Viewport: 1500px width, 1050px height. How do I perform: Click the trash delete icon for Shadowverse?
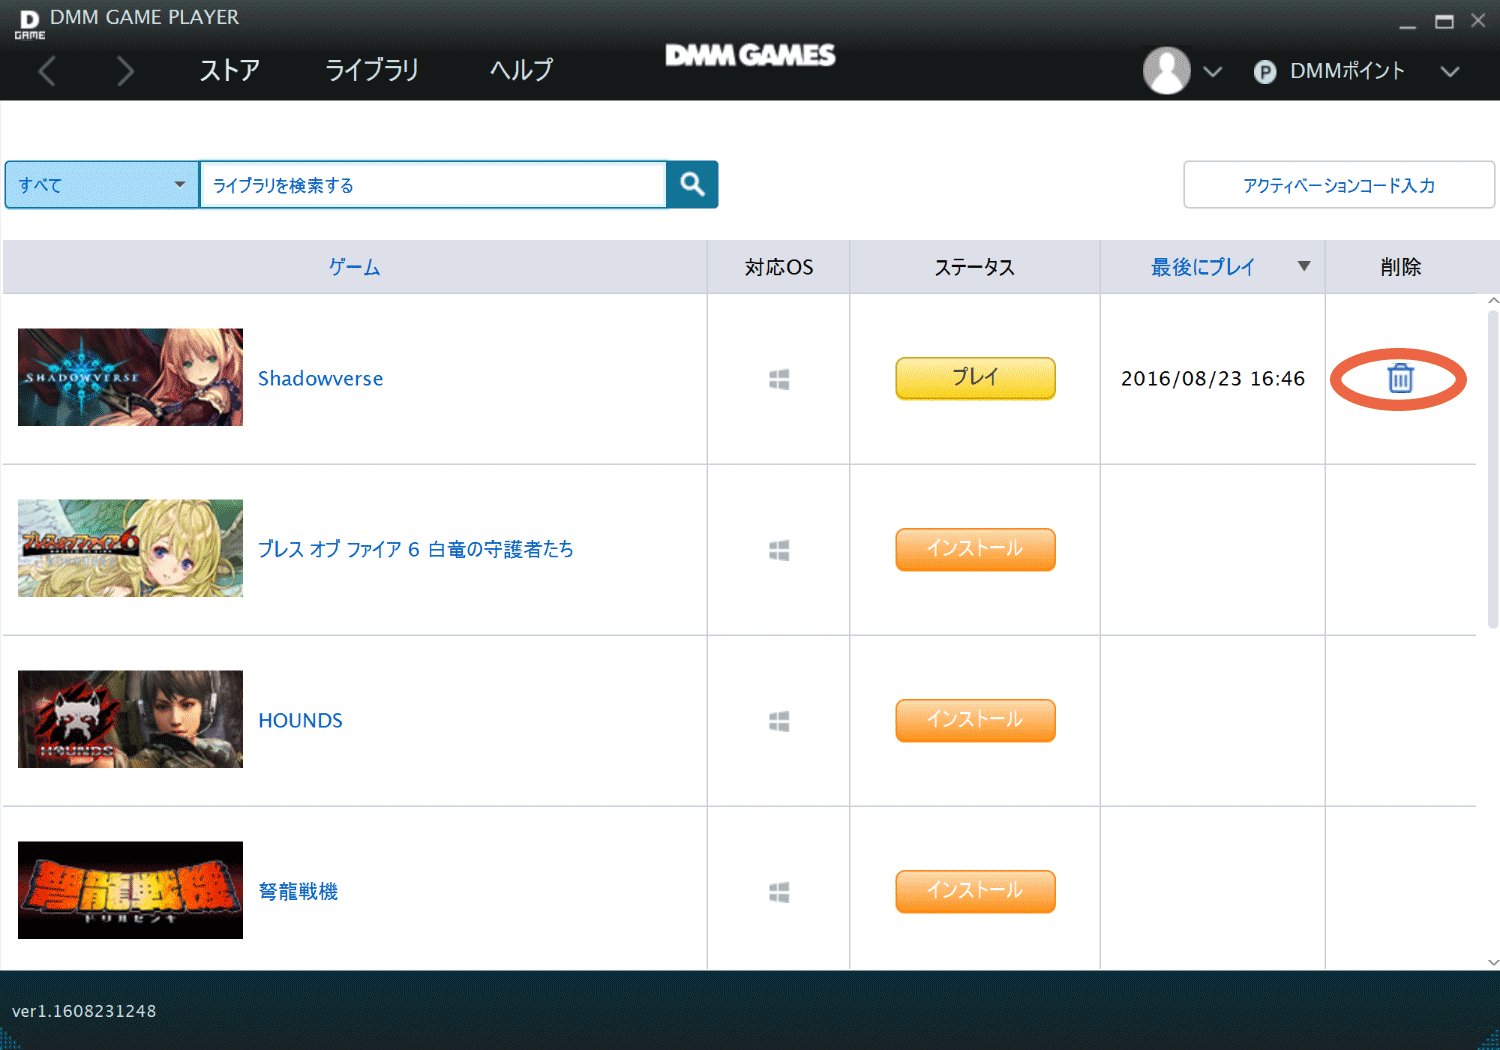tap(1398, 379)
